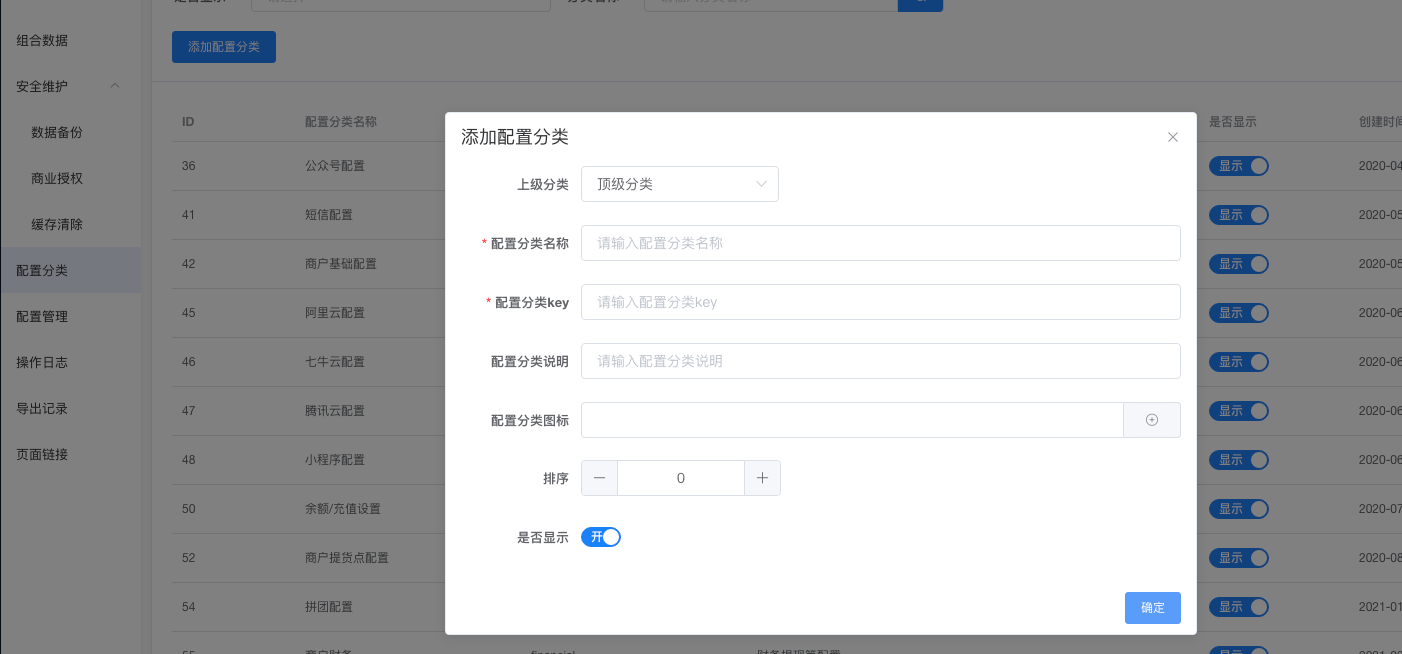Open 导出记录 in sidebar
This screenshot has width=1402, height=654.
[x=42, y=408]
